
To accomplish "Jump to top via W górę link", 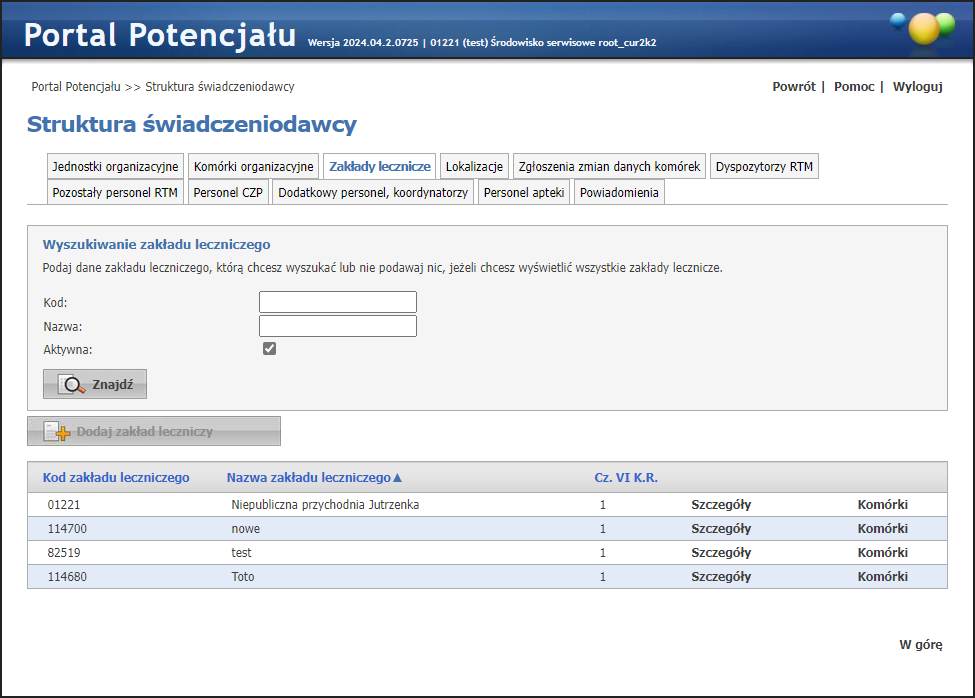I will pyautogui.click(x=920, y=645).
